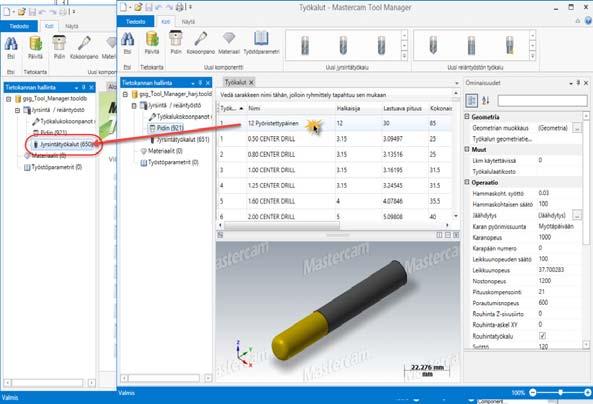Click zoom in plus button in status bar
Screen dimensions: 593x404
click(x=587, y=393)
